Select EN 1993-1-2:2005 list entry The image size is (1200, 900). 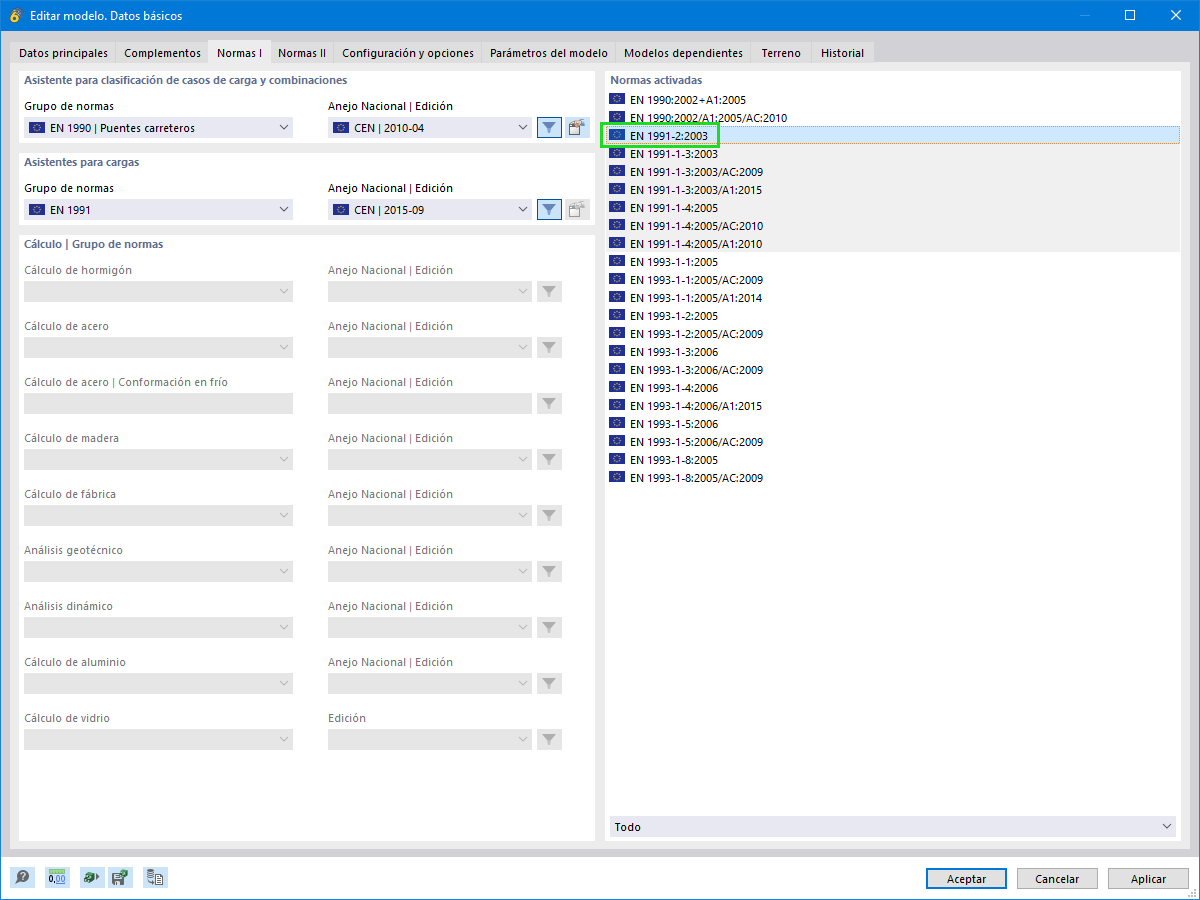coord(893,316)
